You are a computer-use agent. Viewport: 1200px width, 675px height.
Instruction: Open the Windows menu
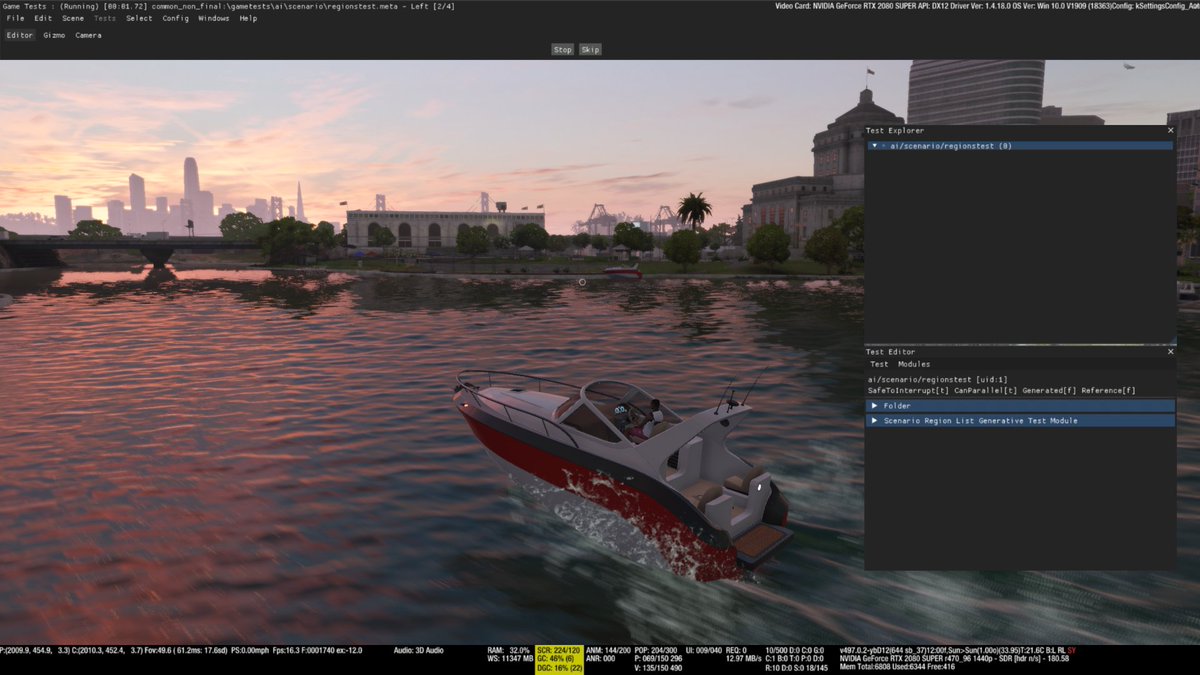point(213,18)
